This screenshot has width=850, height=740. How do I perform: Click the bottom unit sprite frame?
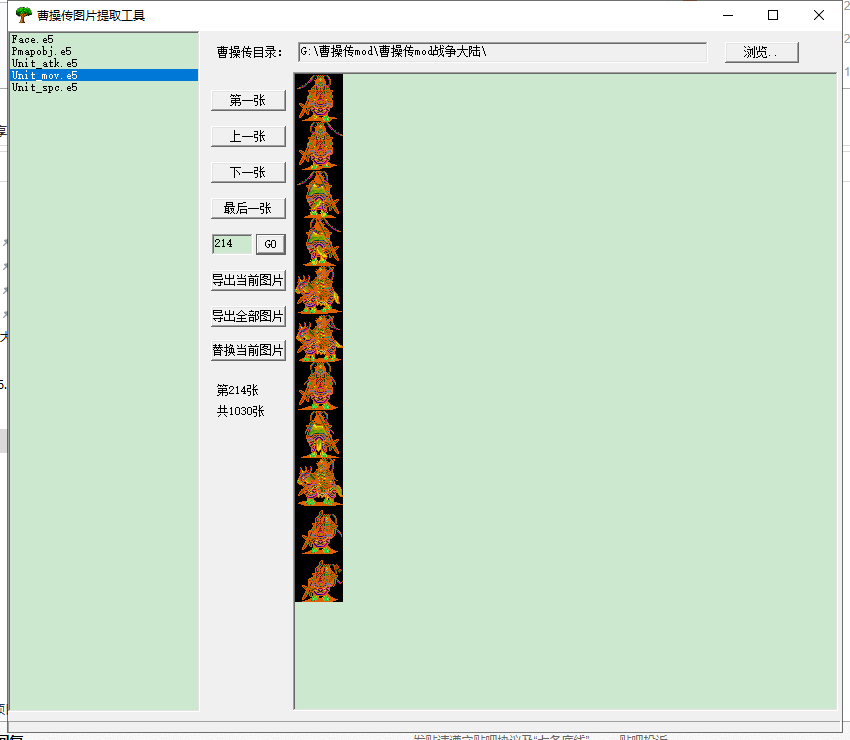[x=319, y=579]
